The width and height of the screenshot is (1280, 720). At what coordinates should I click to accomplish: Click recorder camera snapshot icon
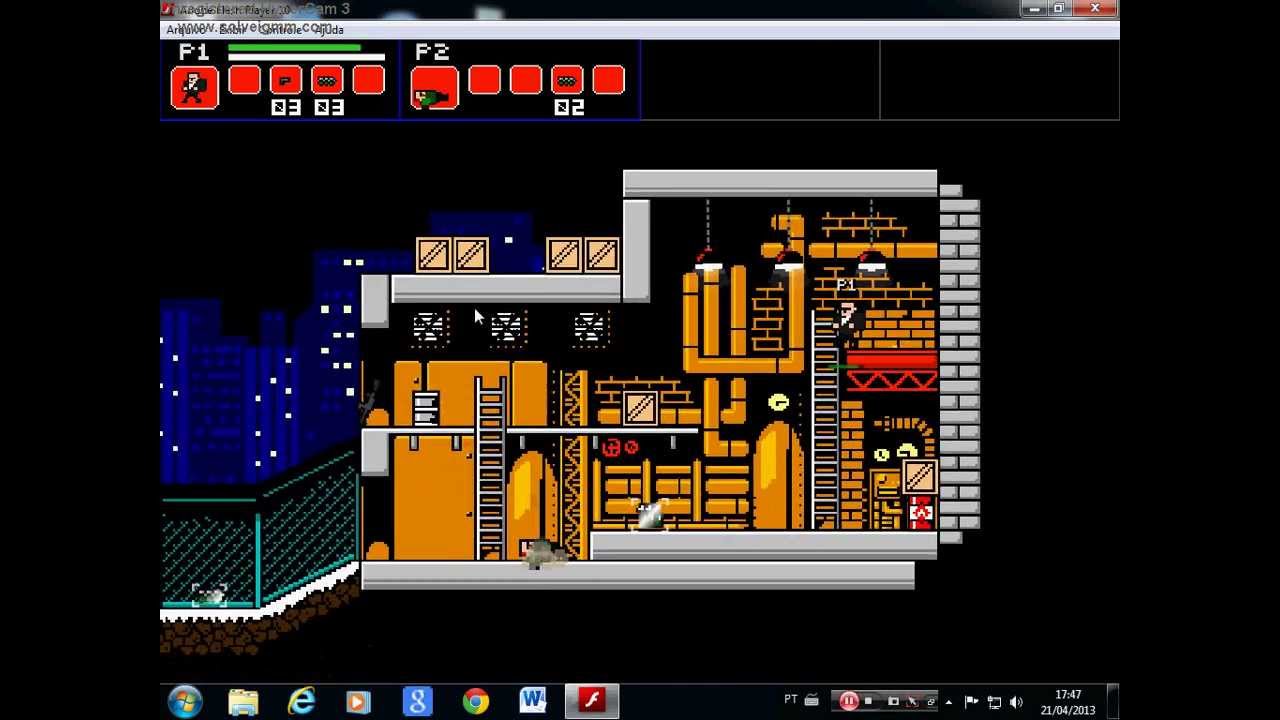click(x=893, y=701)
